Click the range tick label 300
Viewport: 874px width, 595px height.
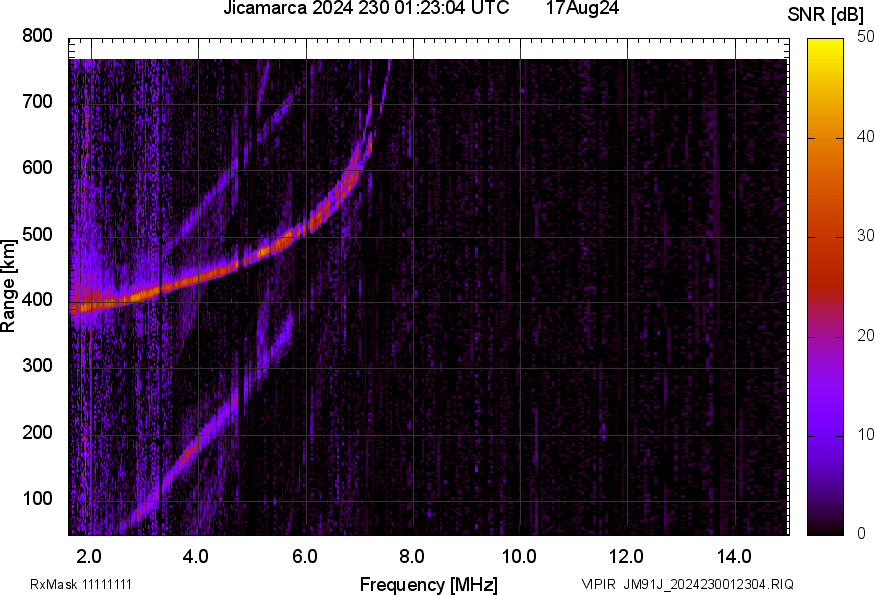click(x=37, y=366)
